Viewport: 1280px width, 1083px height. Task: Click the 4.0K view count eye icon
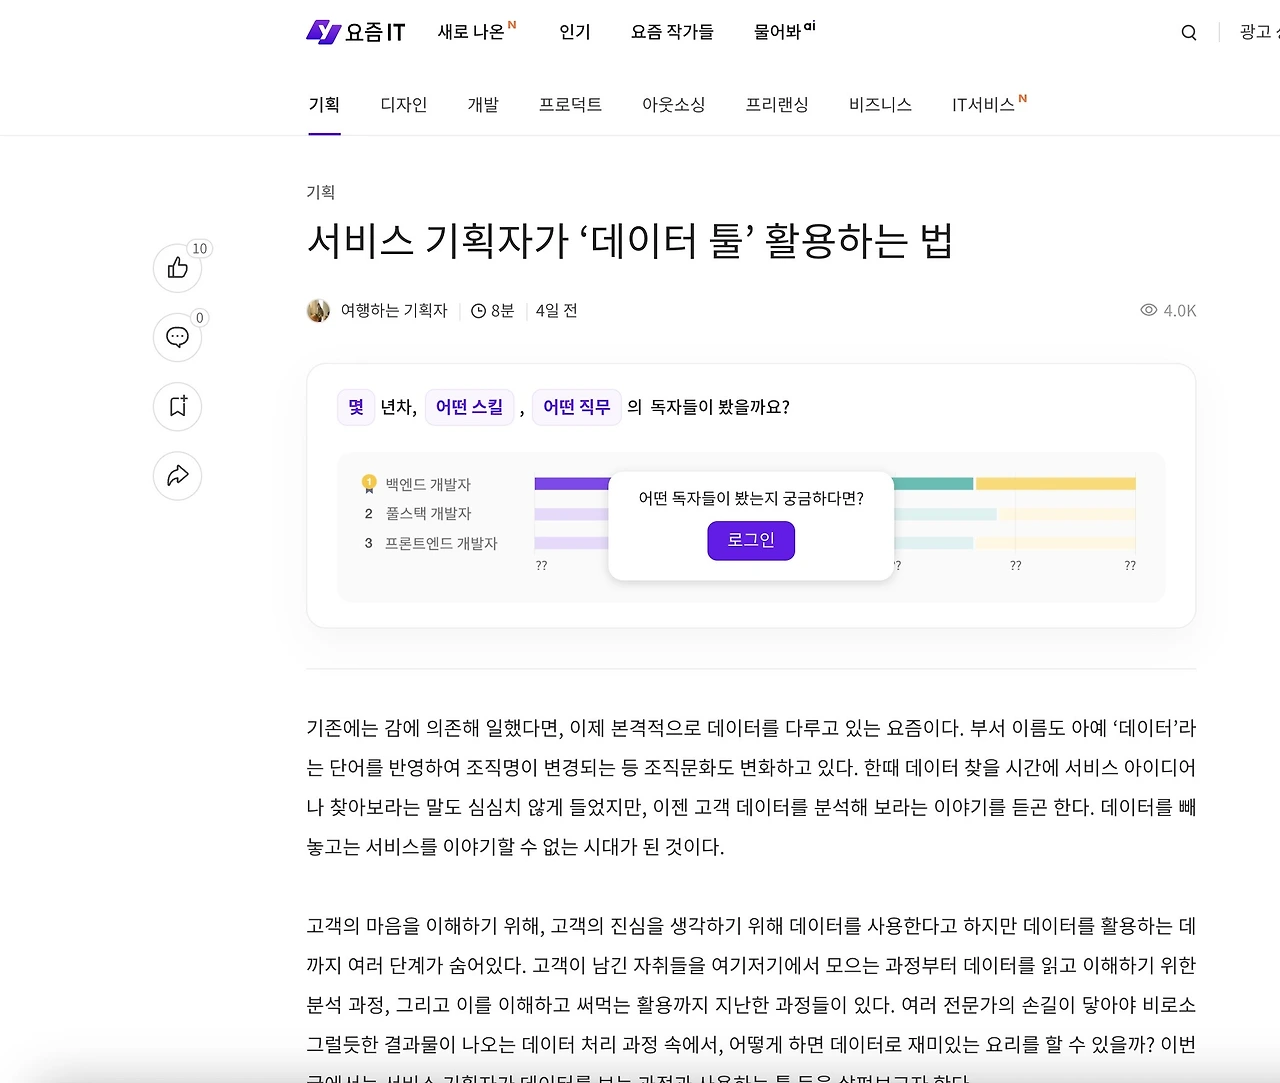pyautogui.click(x=1148, y=310)
